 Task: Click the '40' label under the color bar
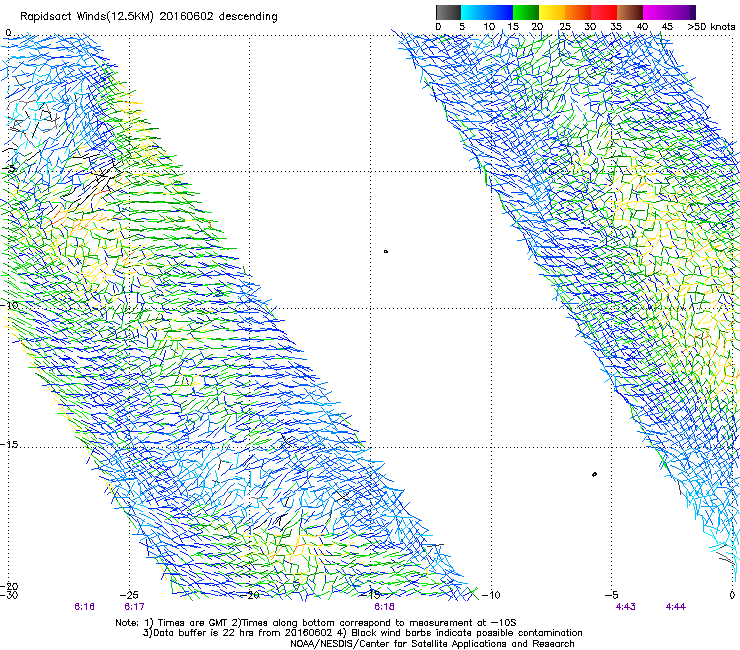[642, 27]
